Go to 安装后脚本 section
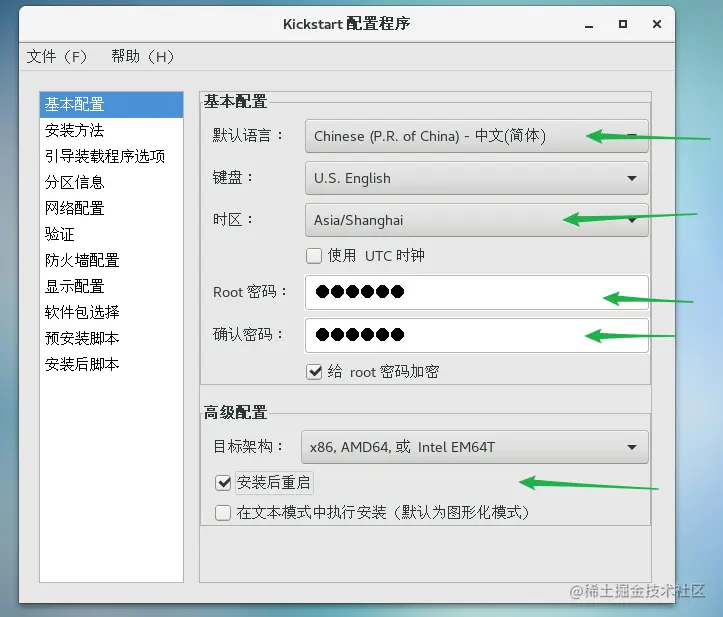Screen dimensions: 723x617 click(x=112, y=364)
